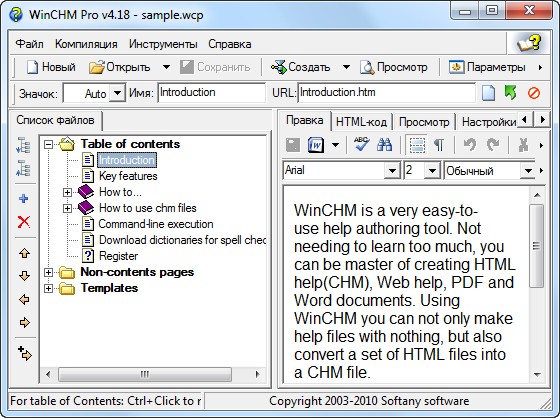Click the new page icon beside URL
Screen dimensions: 560x418
click(x=488, y=93)
